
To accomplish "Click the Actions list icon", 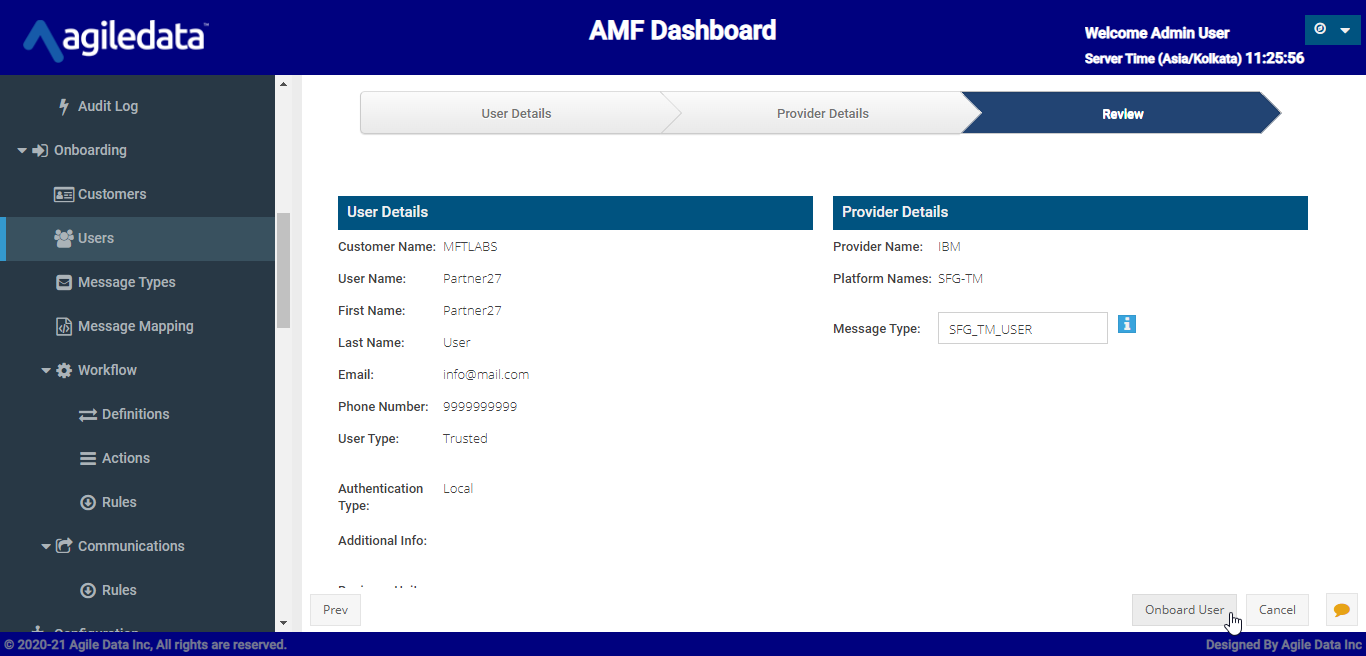I will 88,458.
